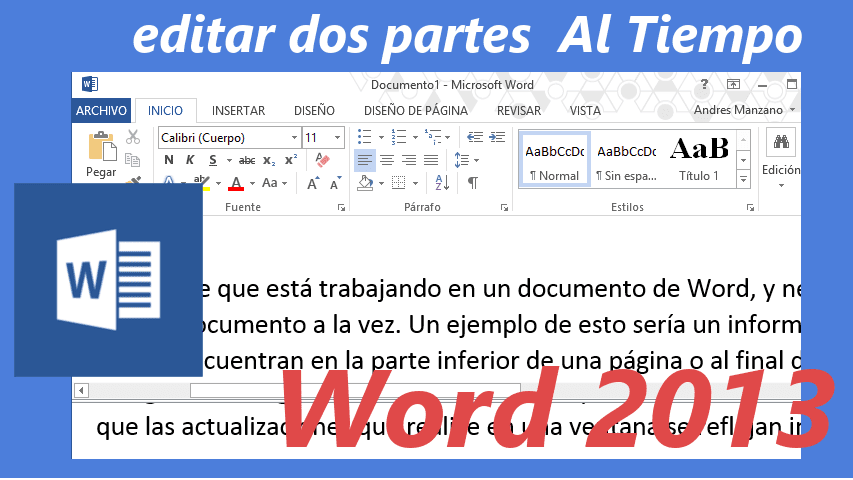The height and width of the screenshot is (480, 853).
Task: Open the font size 11 dropdown
Action: [x=337, y=138]
